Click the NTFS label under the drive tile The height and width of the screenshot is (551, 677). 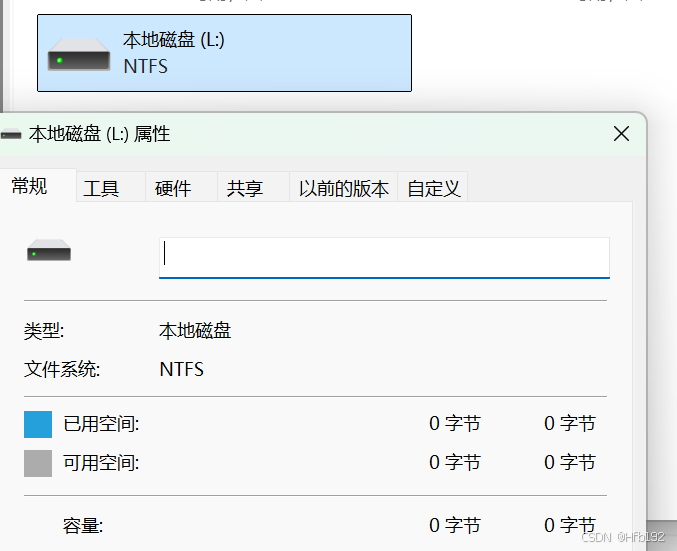[x=146, y=66]
